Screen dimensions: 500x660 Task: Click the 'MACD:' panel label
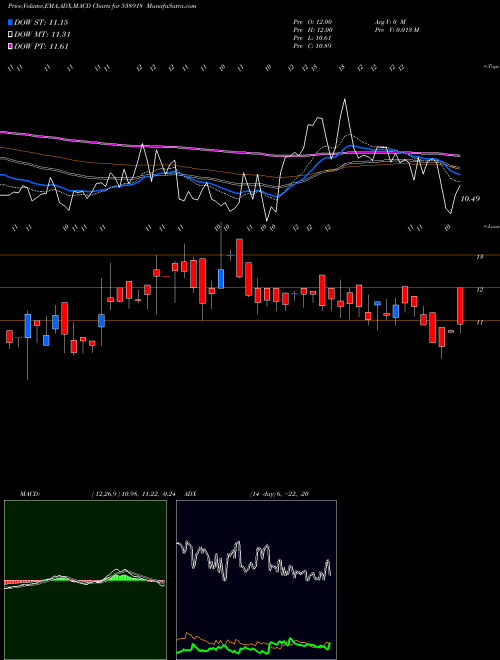tap(29, 494)
